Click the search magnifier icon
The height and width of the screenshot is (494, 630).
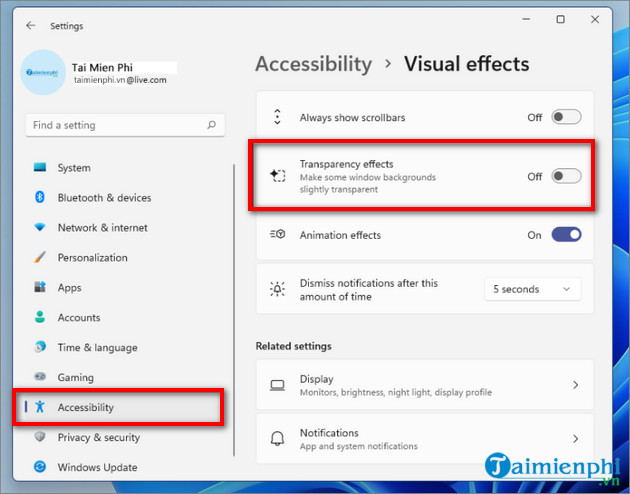(211, 126)
